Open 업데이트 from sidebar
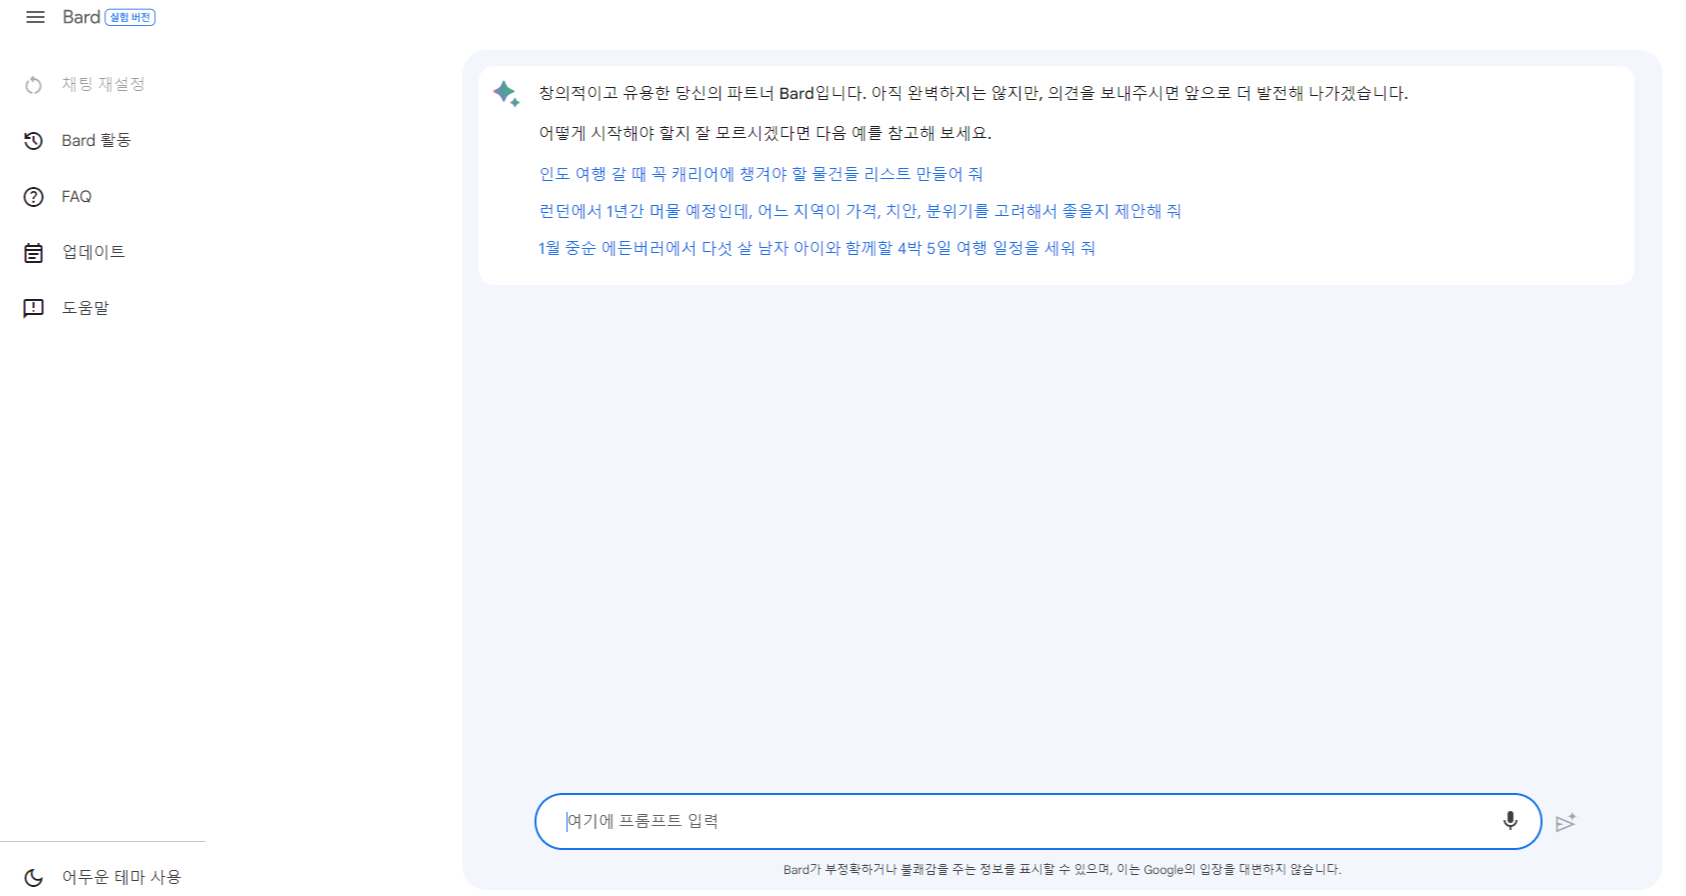 coord(93,252)
